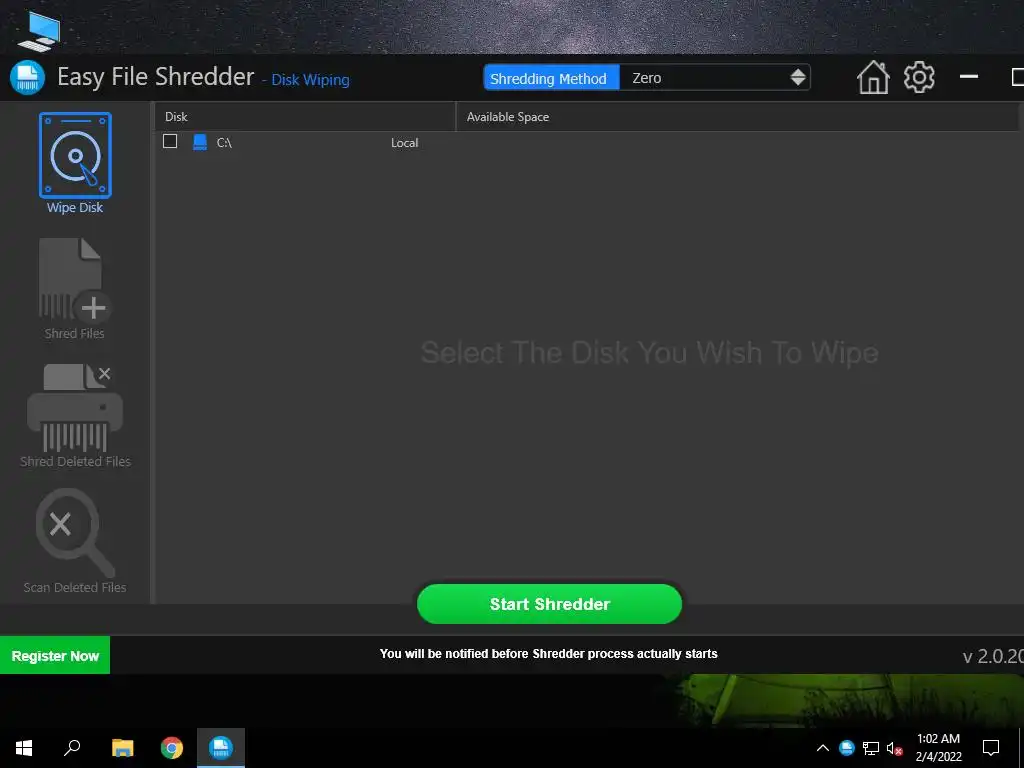
Task: Select the C:\ disk row text
Action: 224,142
